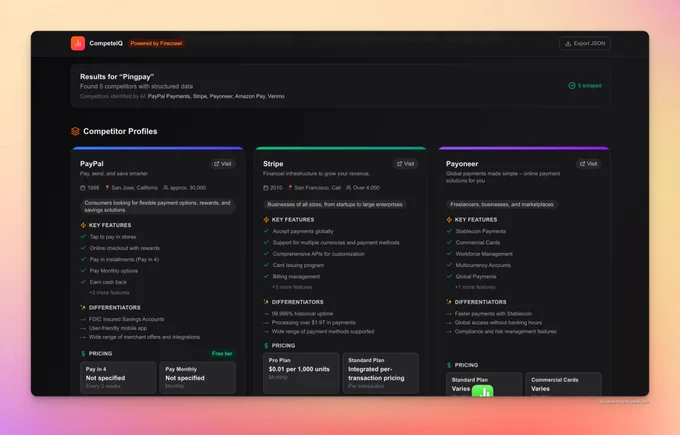Expand Payoneer +1 more features
680x435 pixels.
[x=475, y=287]
